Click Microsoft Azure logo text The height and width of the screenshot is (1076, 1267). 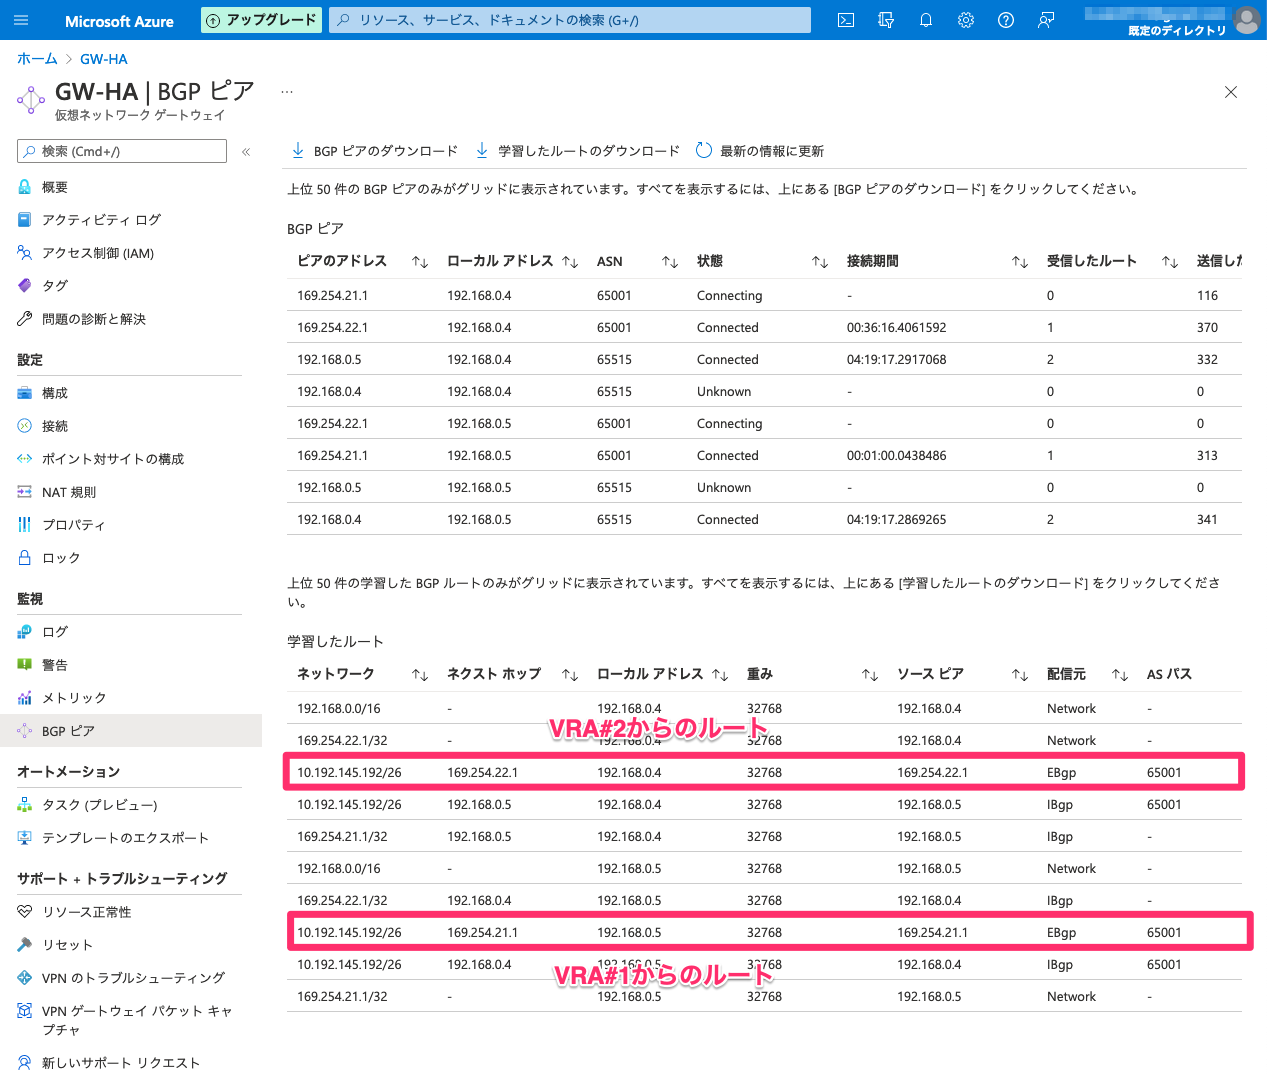[x=119, y=21]
